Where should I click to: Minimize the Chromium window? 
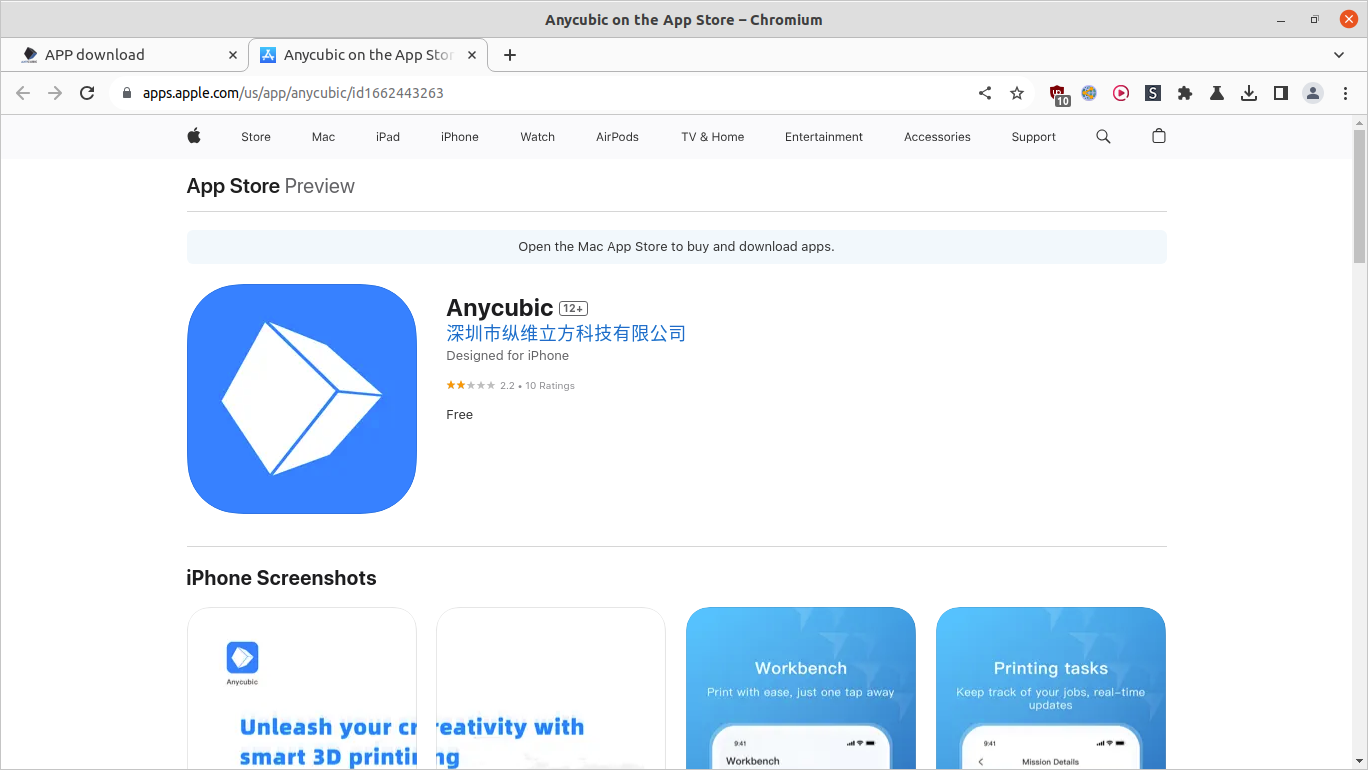(x=1281, y=19)
